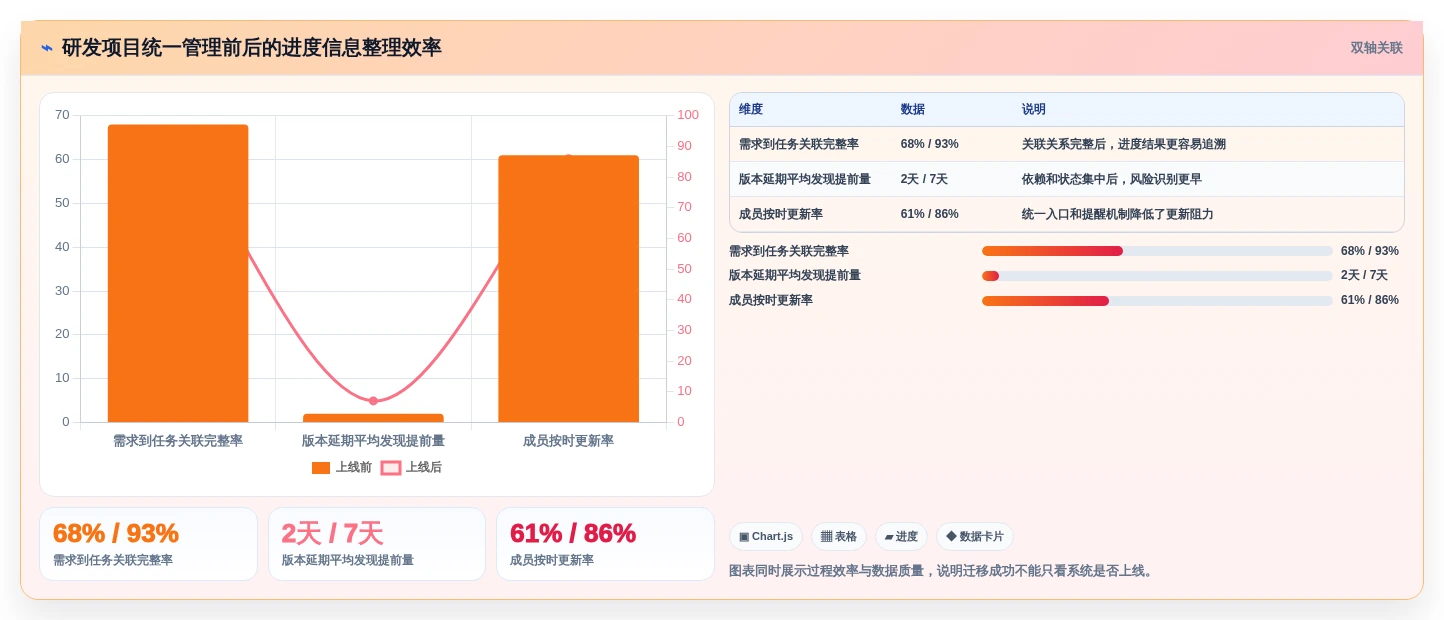This screenshot has height=620, width=1444.
Task: Click the 进度 tag chip
Action: tap(901, 537)
